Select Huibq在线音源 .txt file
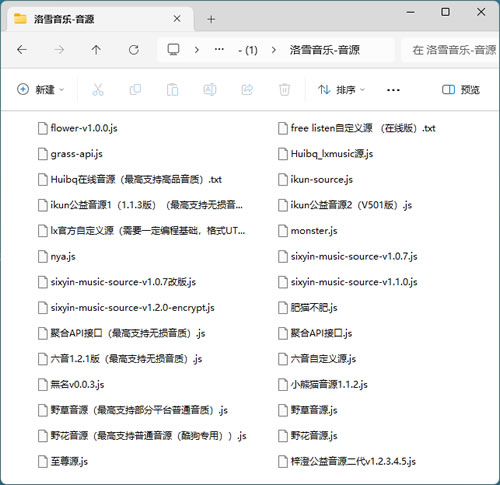Viewport: 500px width, 485px height. coord(130,179)
